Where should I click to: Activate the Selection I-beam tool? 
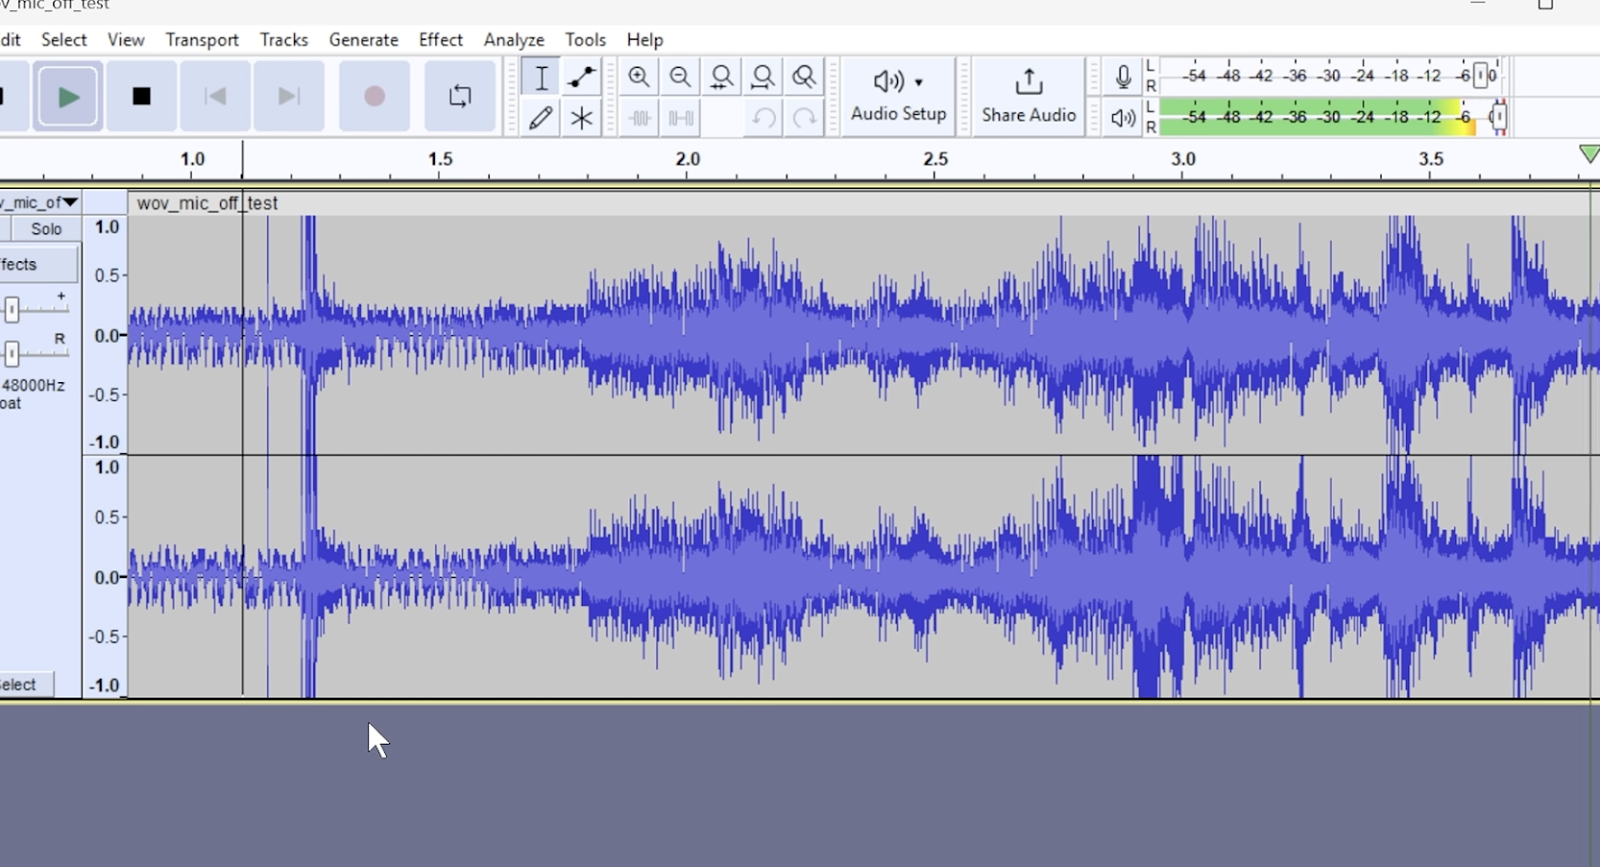coord(541,77)
